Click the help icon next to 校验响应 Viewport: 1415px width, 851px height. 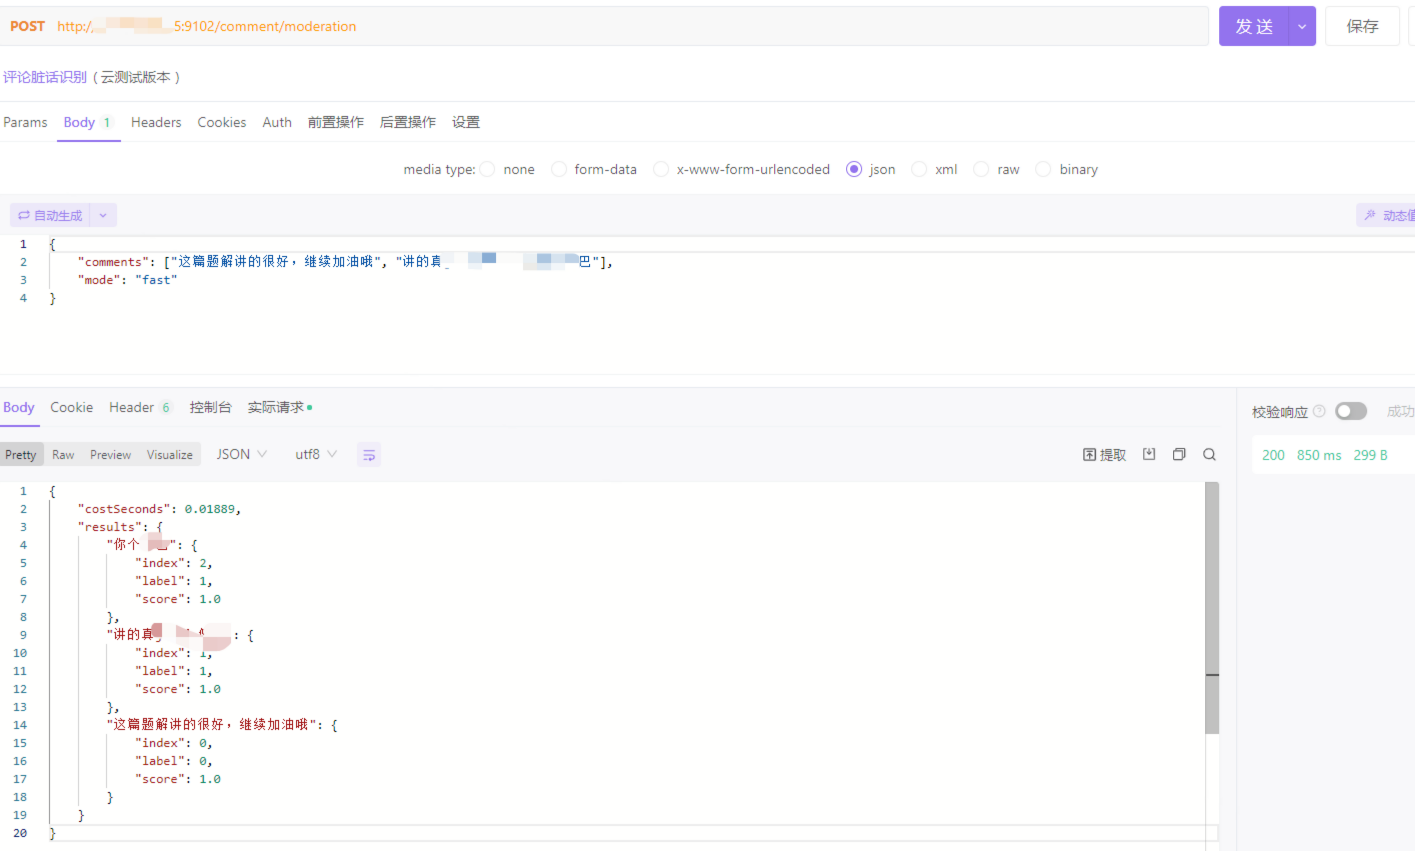1319,411
